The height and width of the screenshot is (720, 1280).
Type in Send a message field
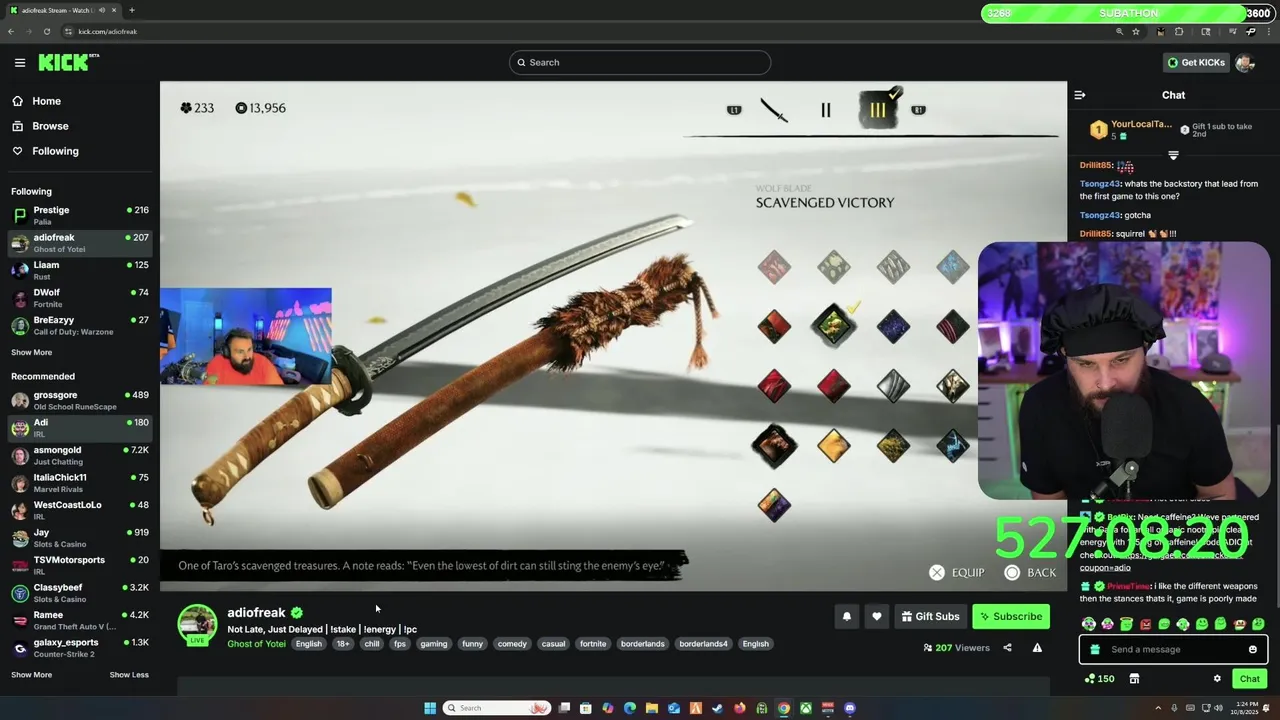pyautogui.click(x=1172, y=649)
